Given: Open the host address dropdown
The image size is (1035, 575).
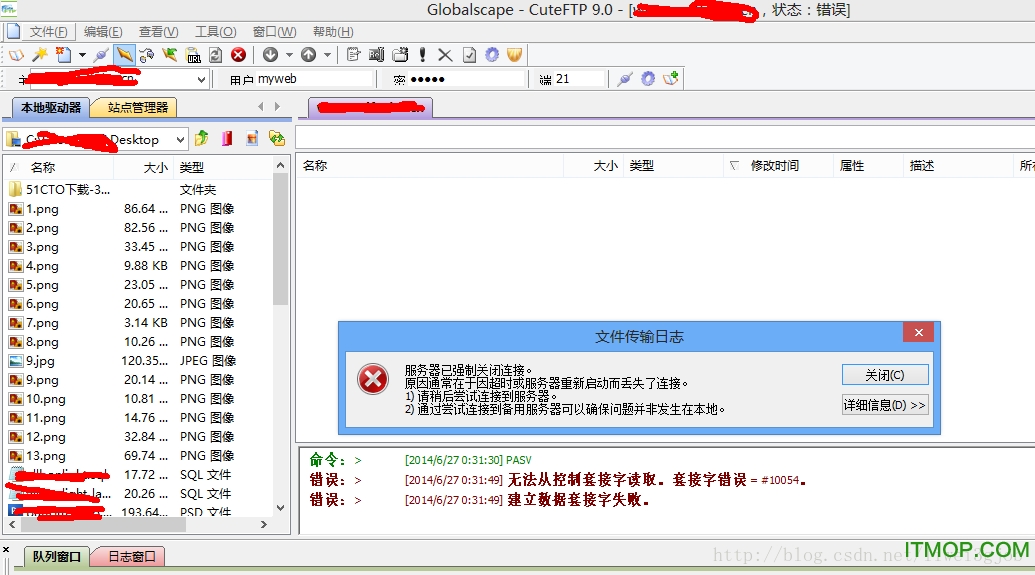Looking at the screenshot, I should [x=201, y=79].
